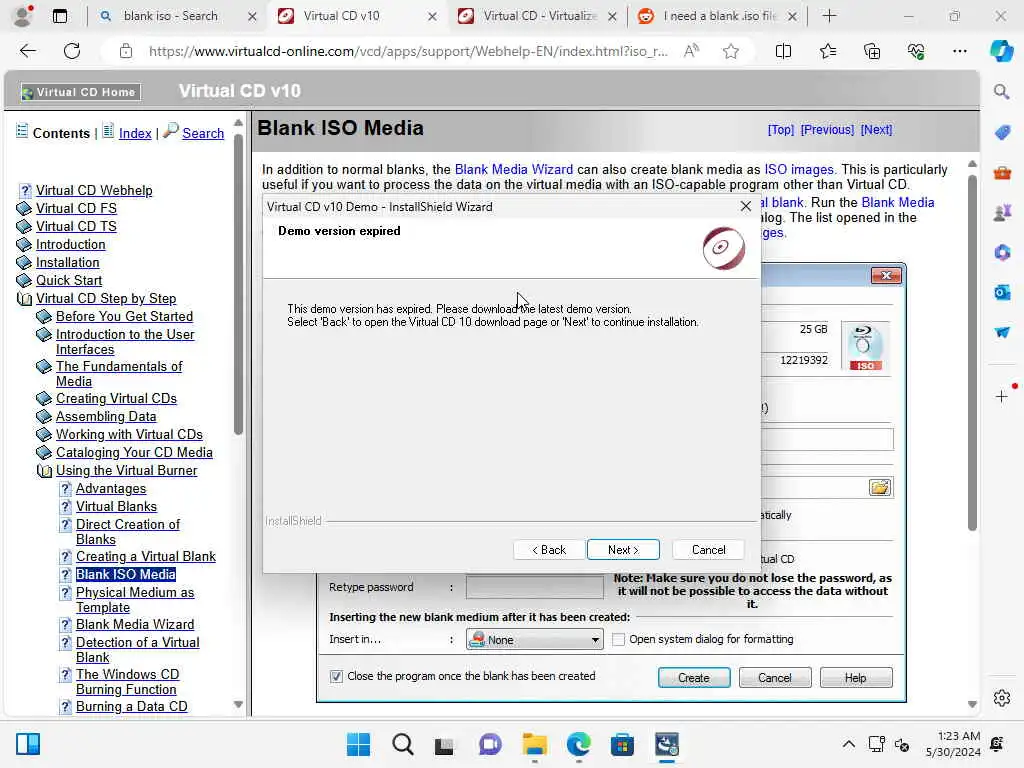Switch to I need a blank .iso file tab
This screenshot has width=1024, height=768.
click(718, 16)
